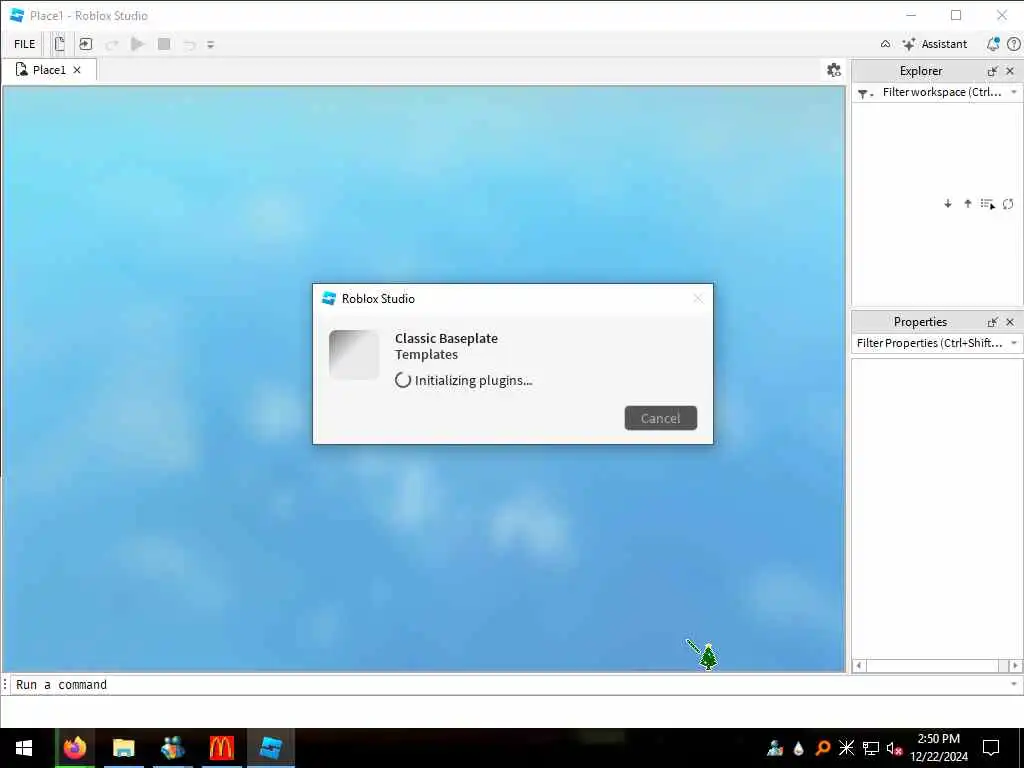The image size is (1024, 768).
Task: Open the McDonald's app taskbar icon
Action: pyautogui.click(x=221, y=748)
